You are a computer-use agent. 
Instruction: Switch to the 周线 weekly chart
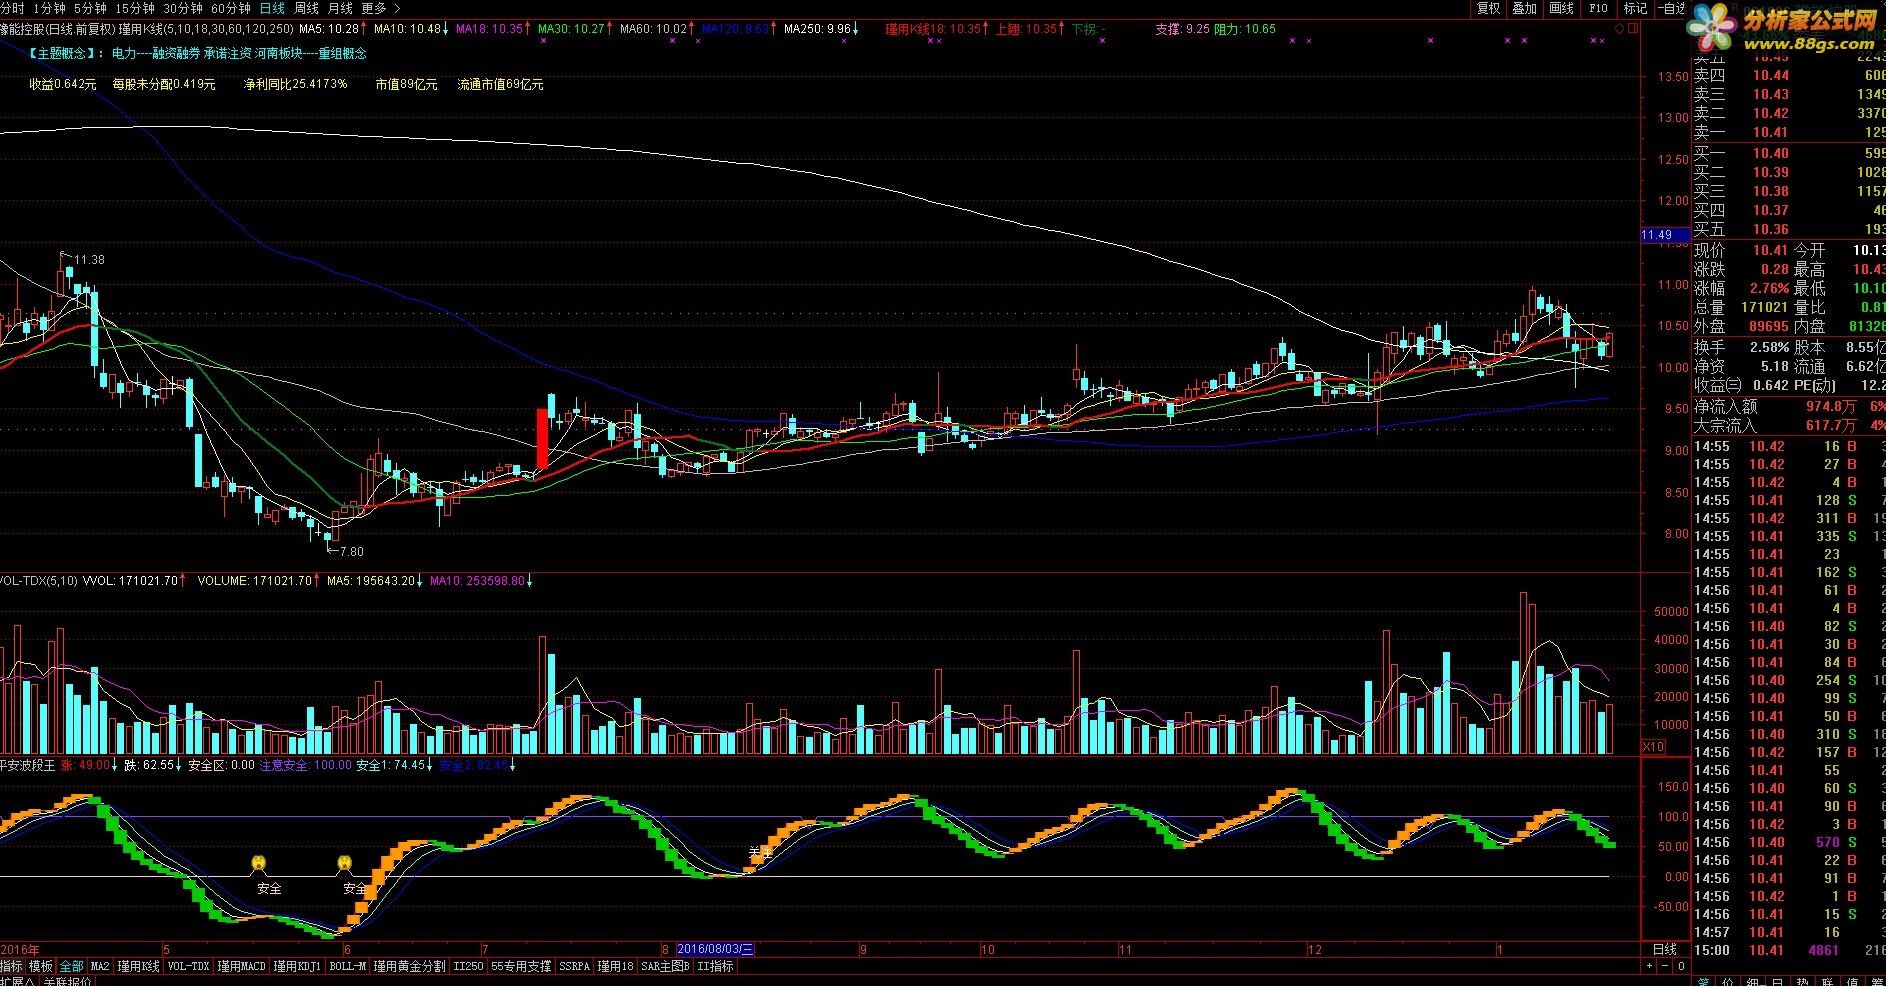tap(306, 8)
